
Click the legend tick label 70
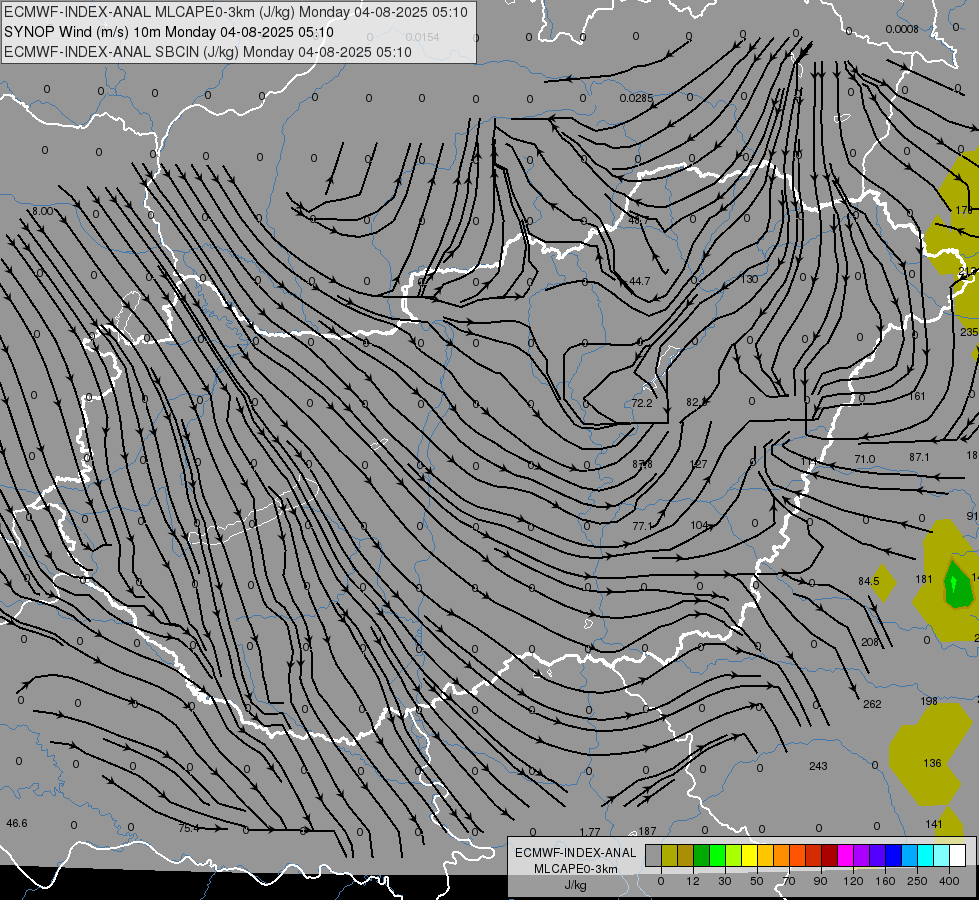point(789,881)
